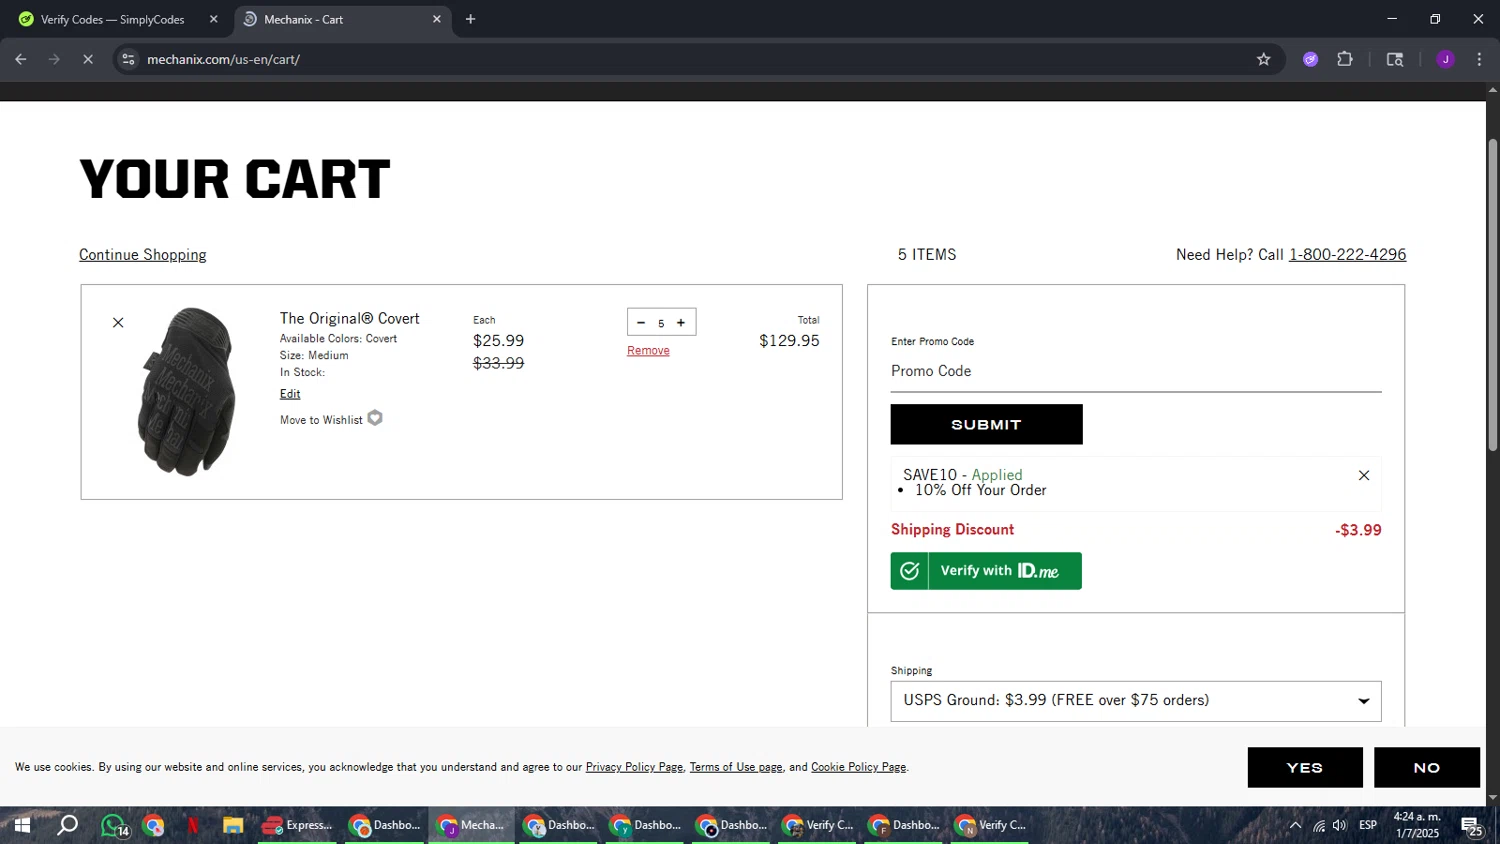Click Verify with ID.me button
1500x844 pixels.
point(986,571)
